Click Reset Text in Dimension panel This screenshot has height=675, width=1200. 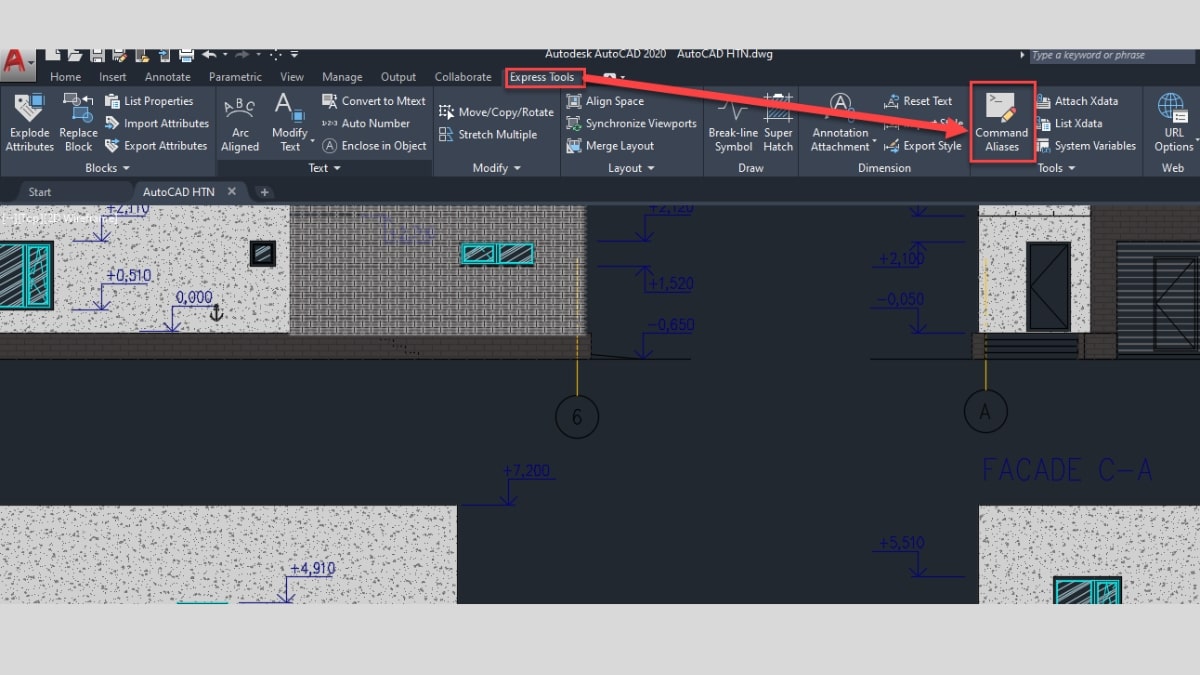[x=918, y=101]
